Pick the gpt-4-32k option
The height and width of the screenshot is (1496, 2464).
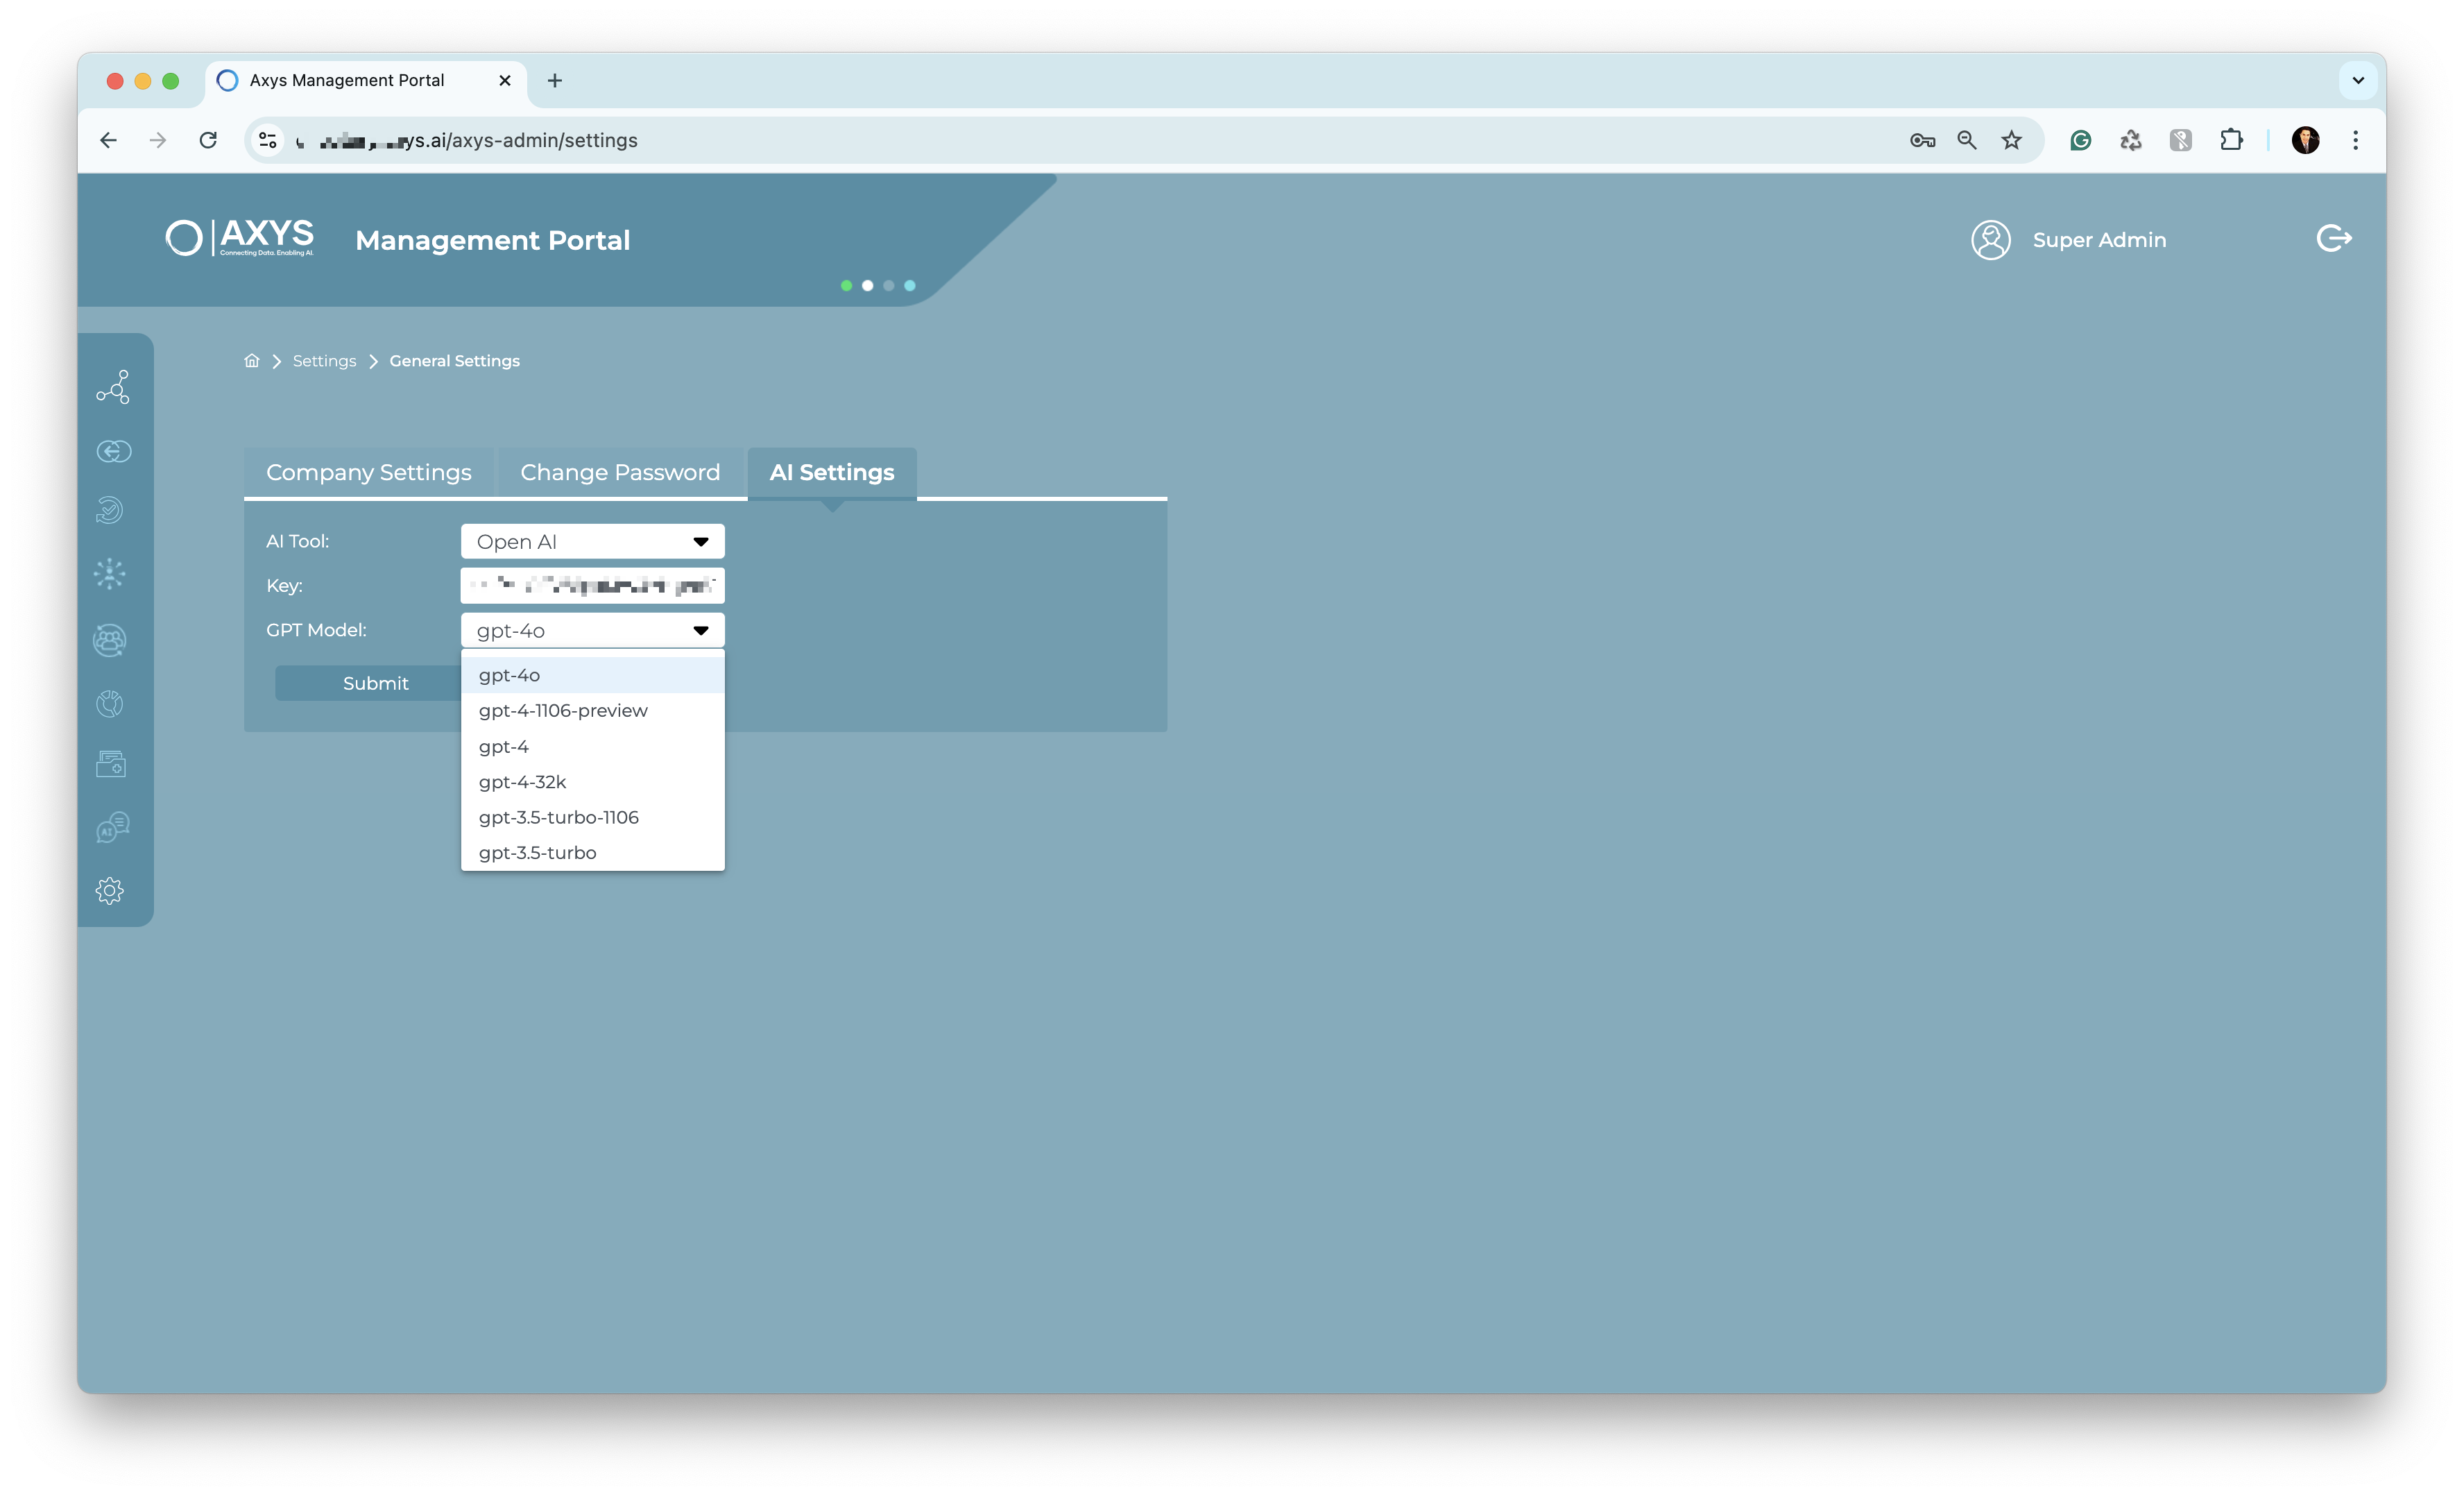click(x=522, y=782)
